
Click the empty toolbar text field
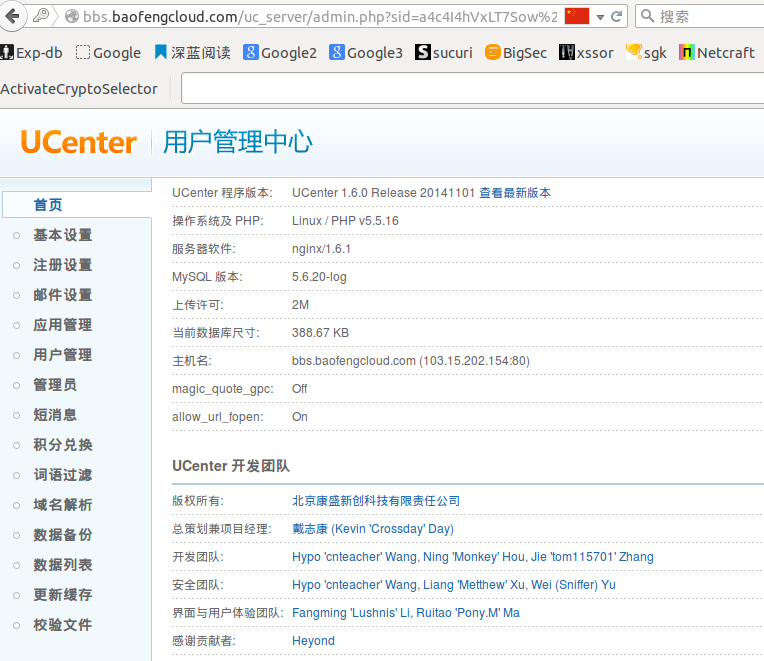pos(473,88)
